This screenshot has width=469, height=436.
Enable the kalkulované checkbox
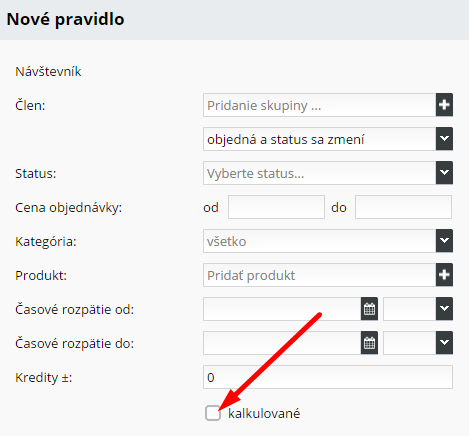tap(213, 413)
